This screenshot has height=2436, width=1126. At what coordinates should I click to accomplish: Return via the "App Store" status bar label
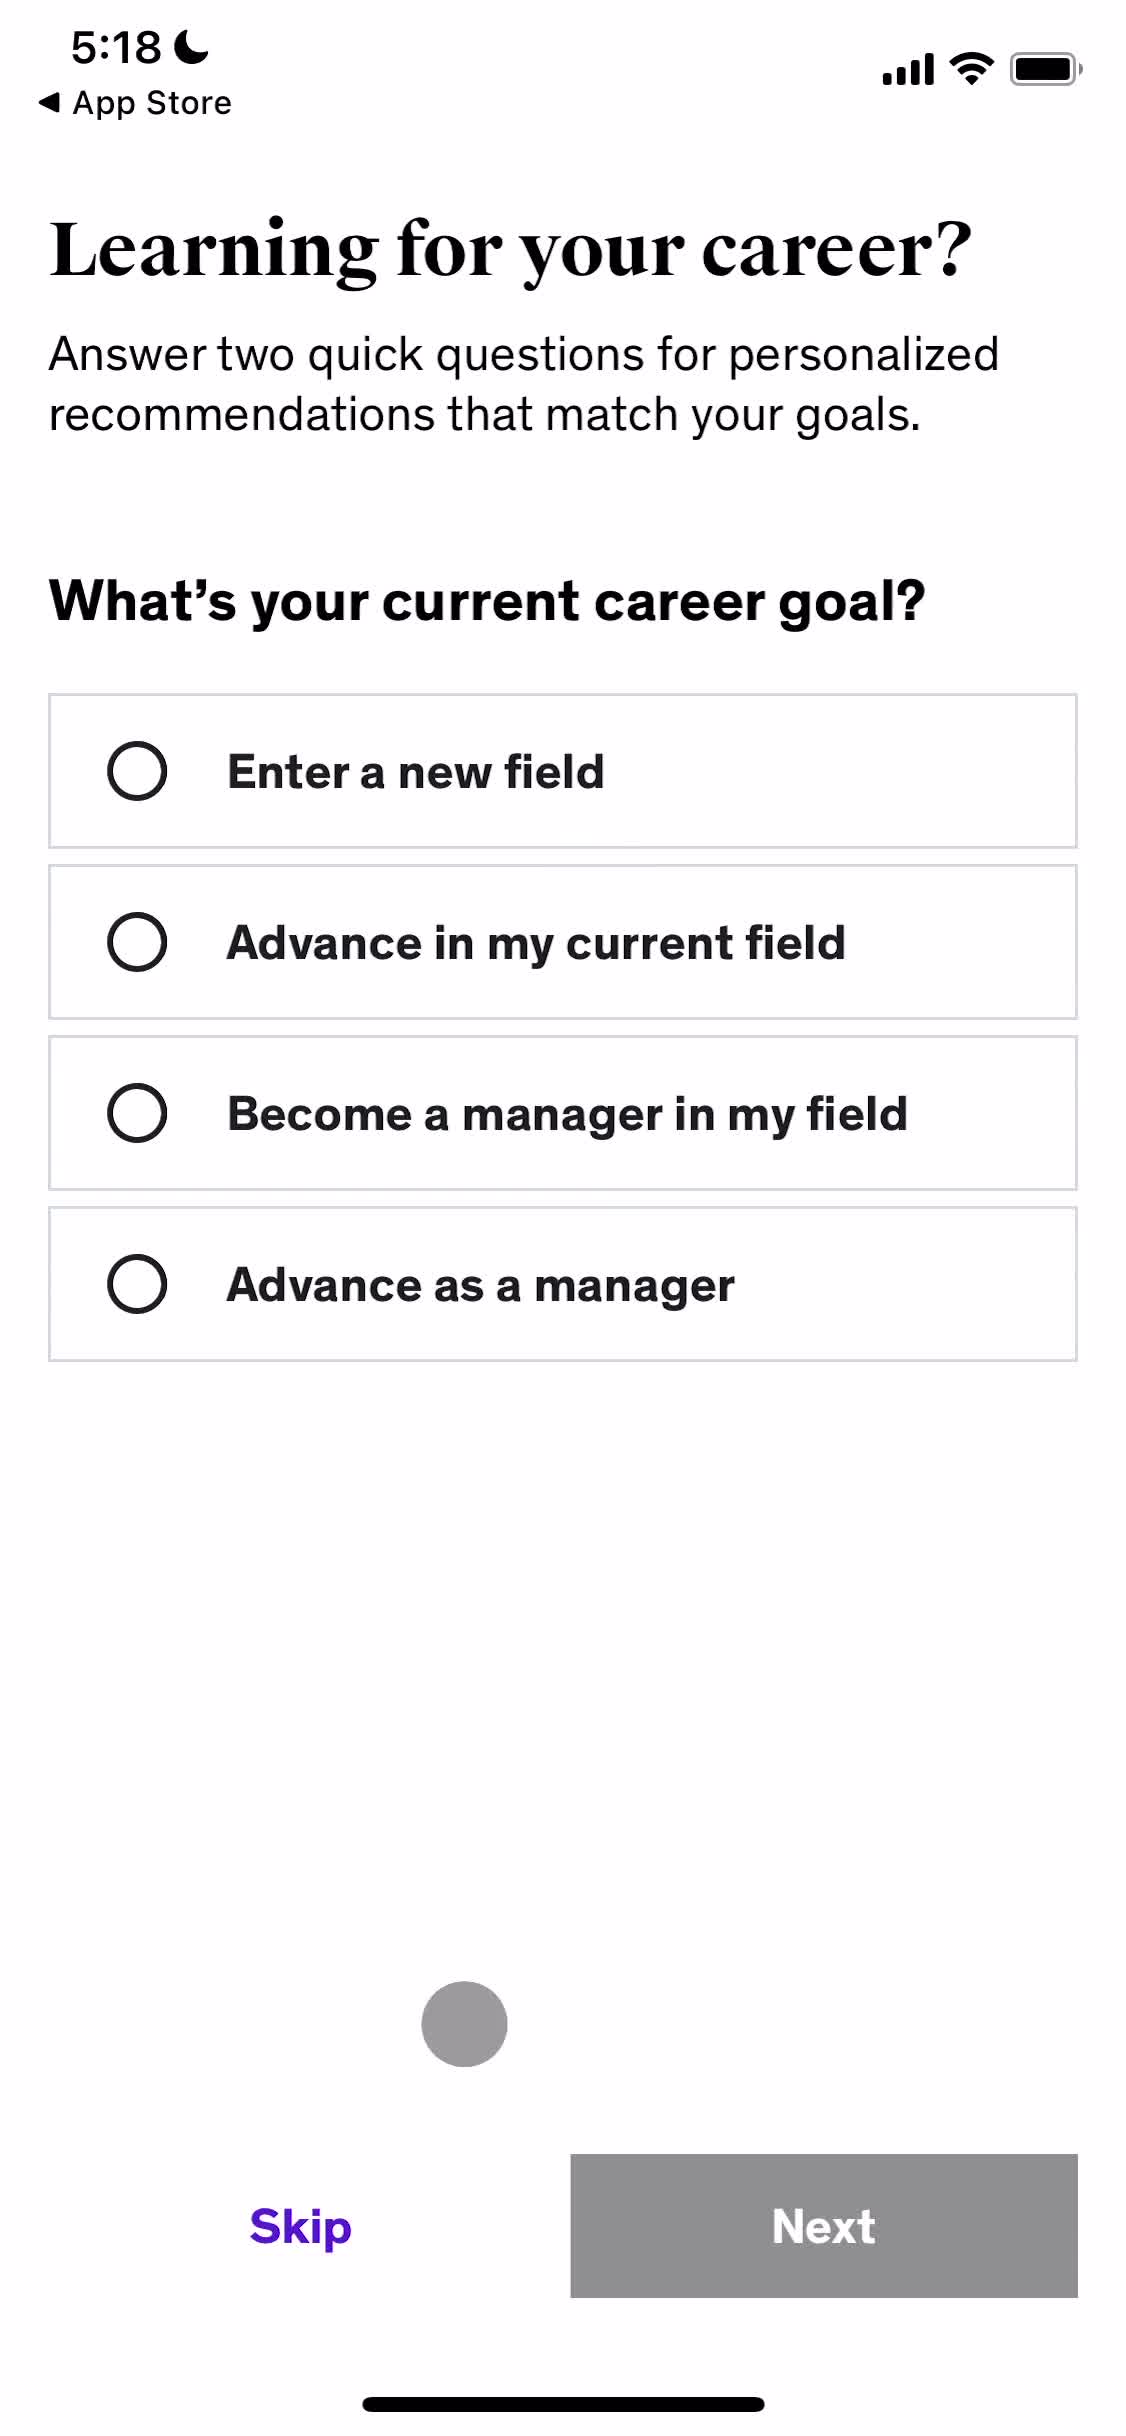[x=152, y=103]
